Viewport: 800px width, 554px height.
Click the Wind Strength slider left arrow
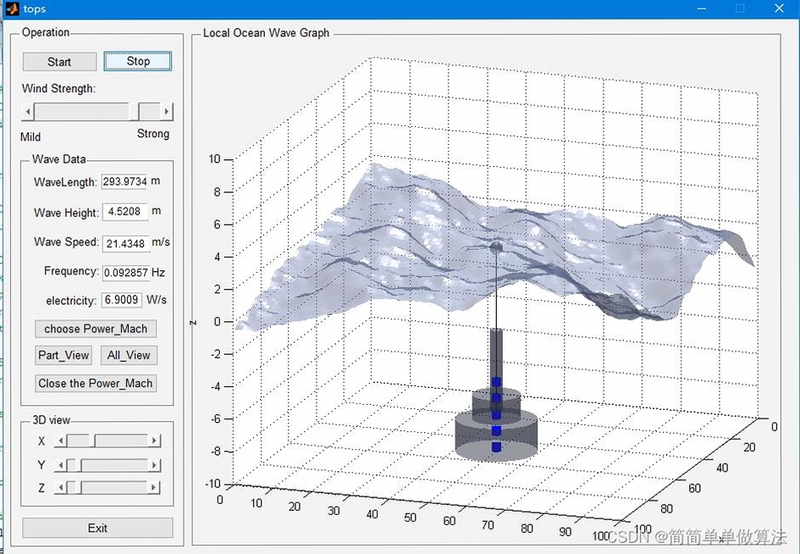point(28,111)
